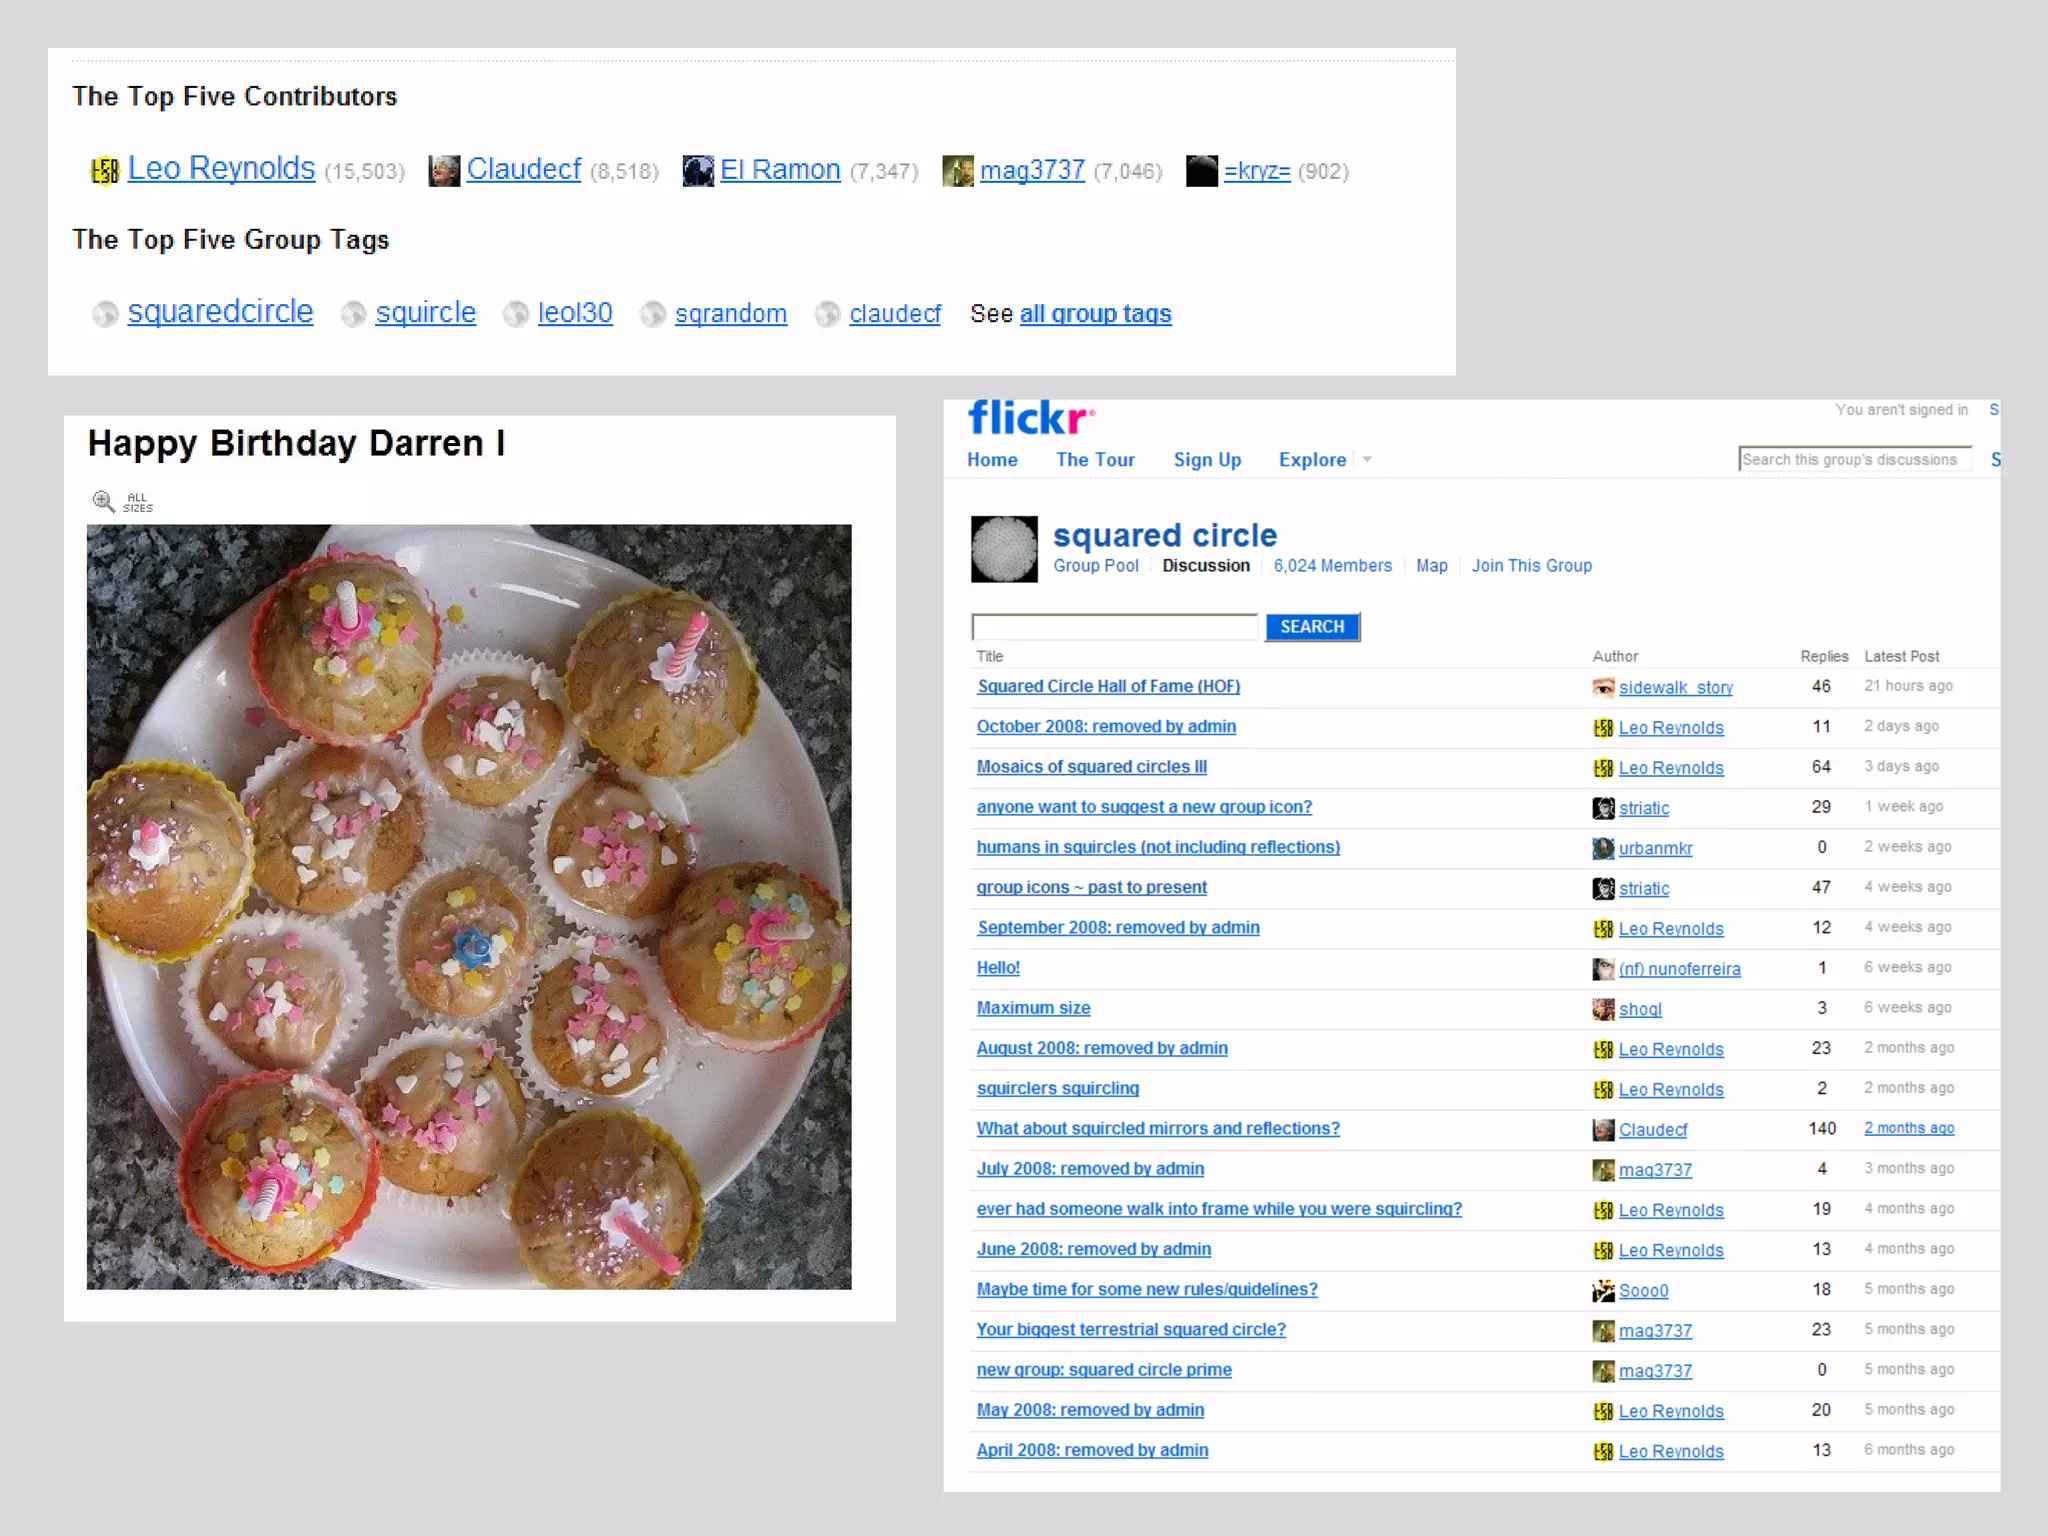The height and width of the screenshot is (1536, 2048).
Task: Click the cupcakes birthday photo
Action: pyautogui.click(x=469, y=906)
